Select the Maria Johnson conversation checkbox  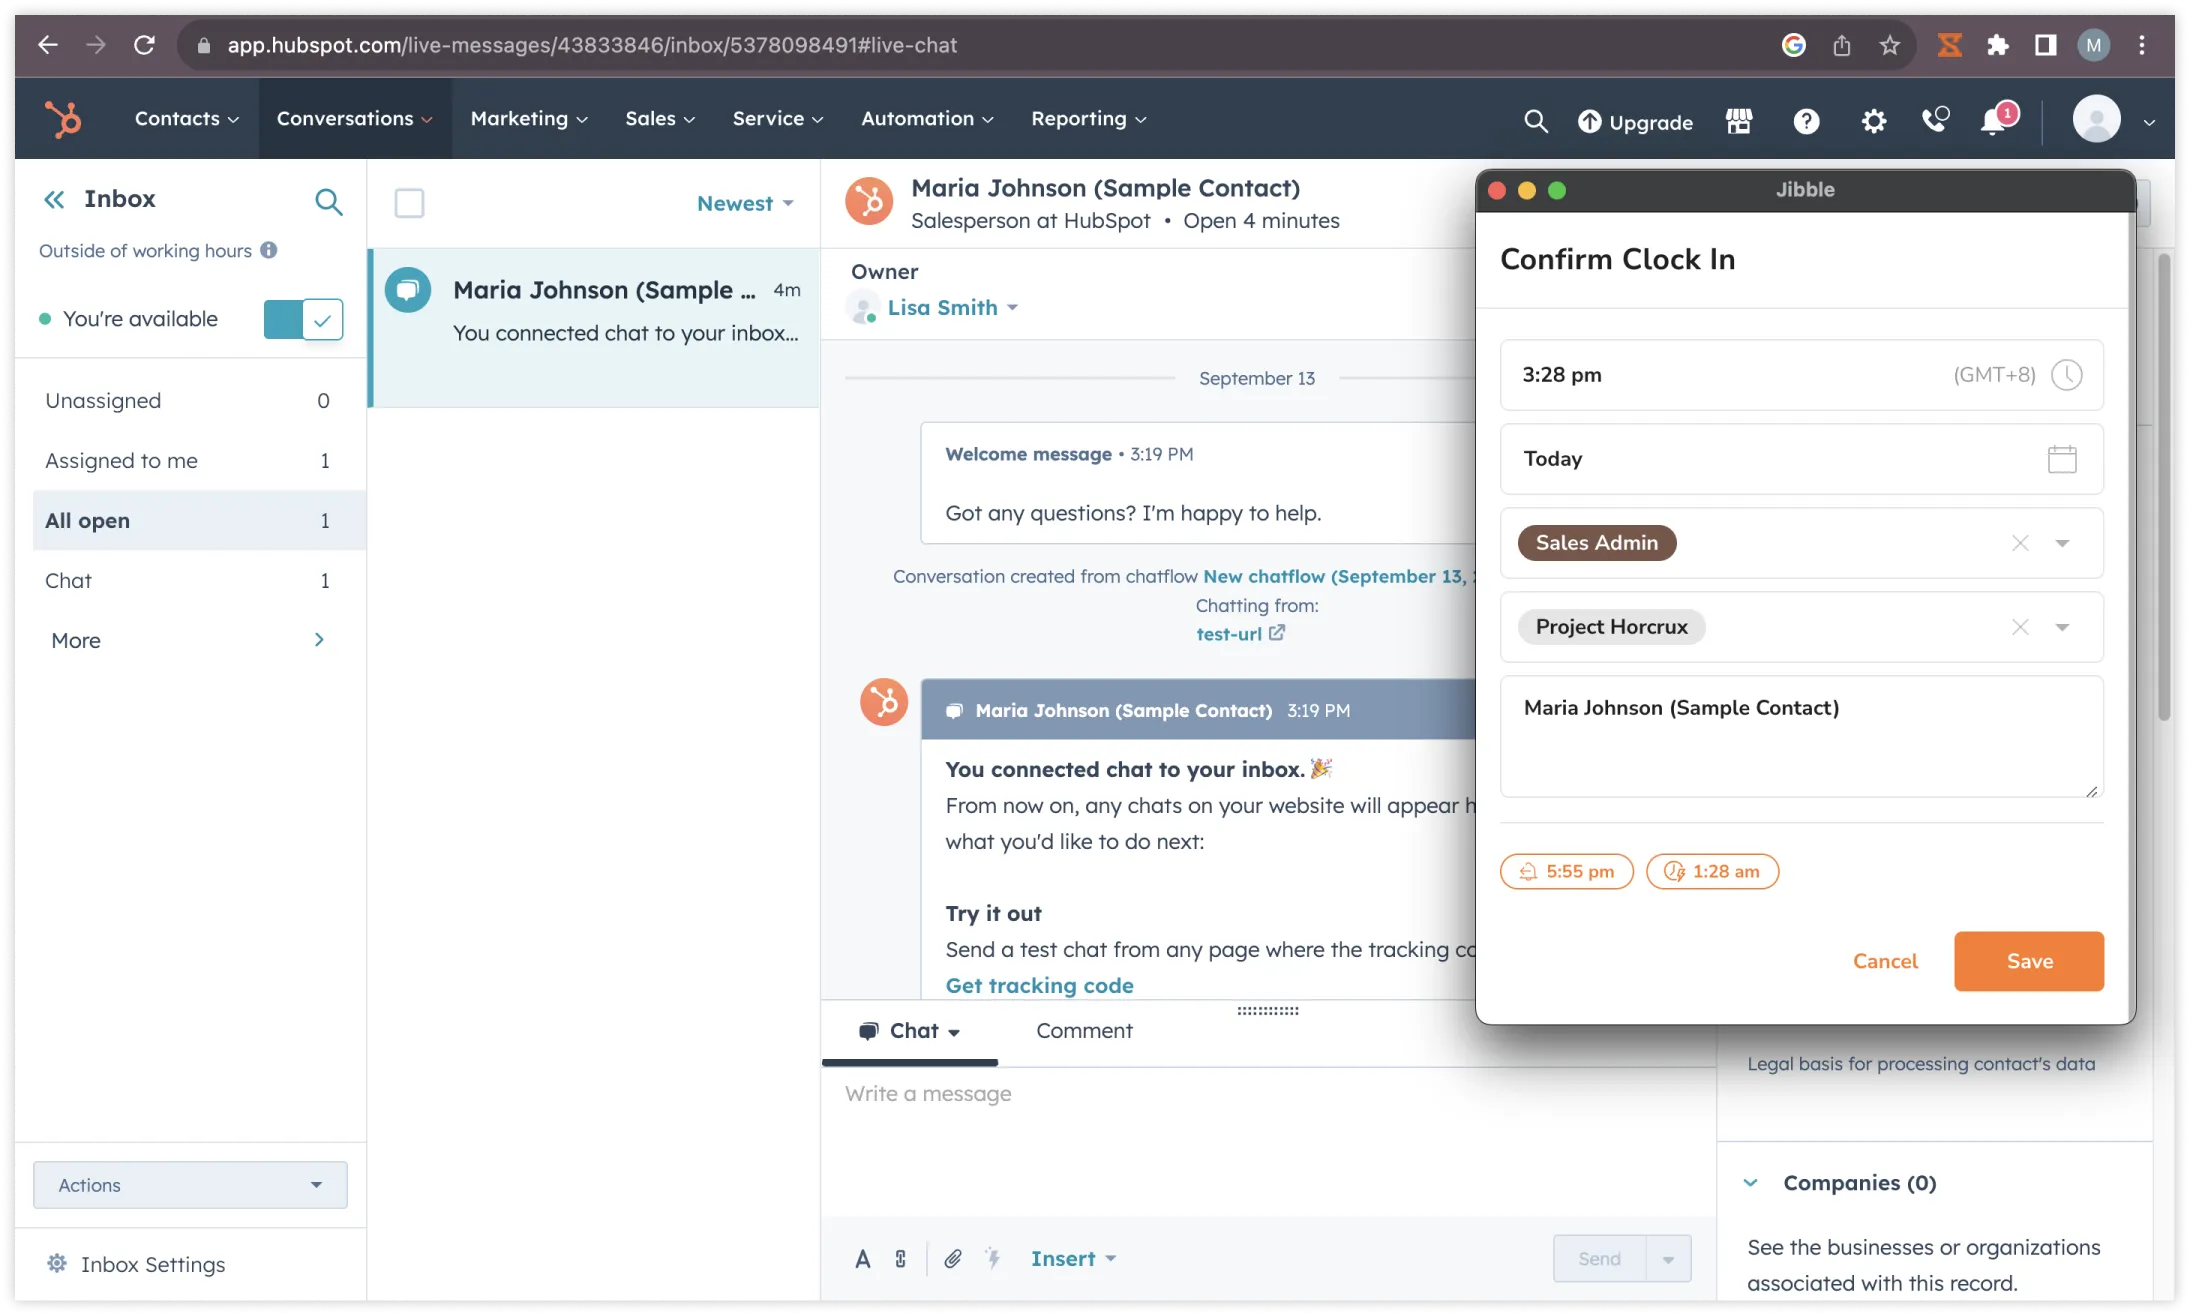click(x=407, y=290)
